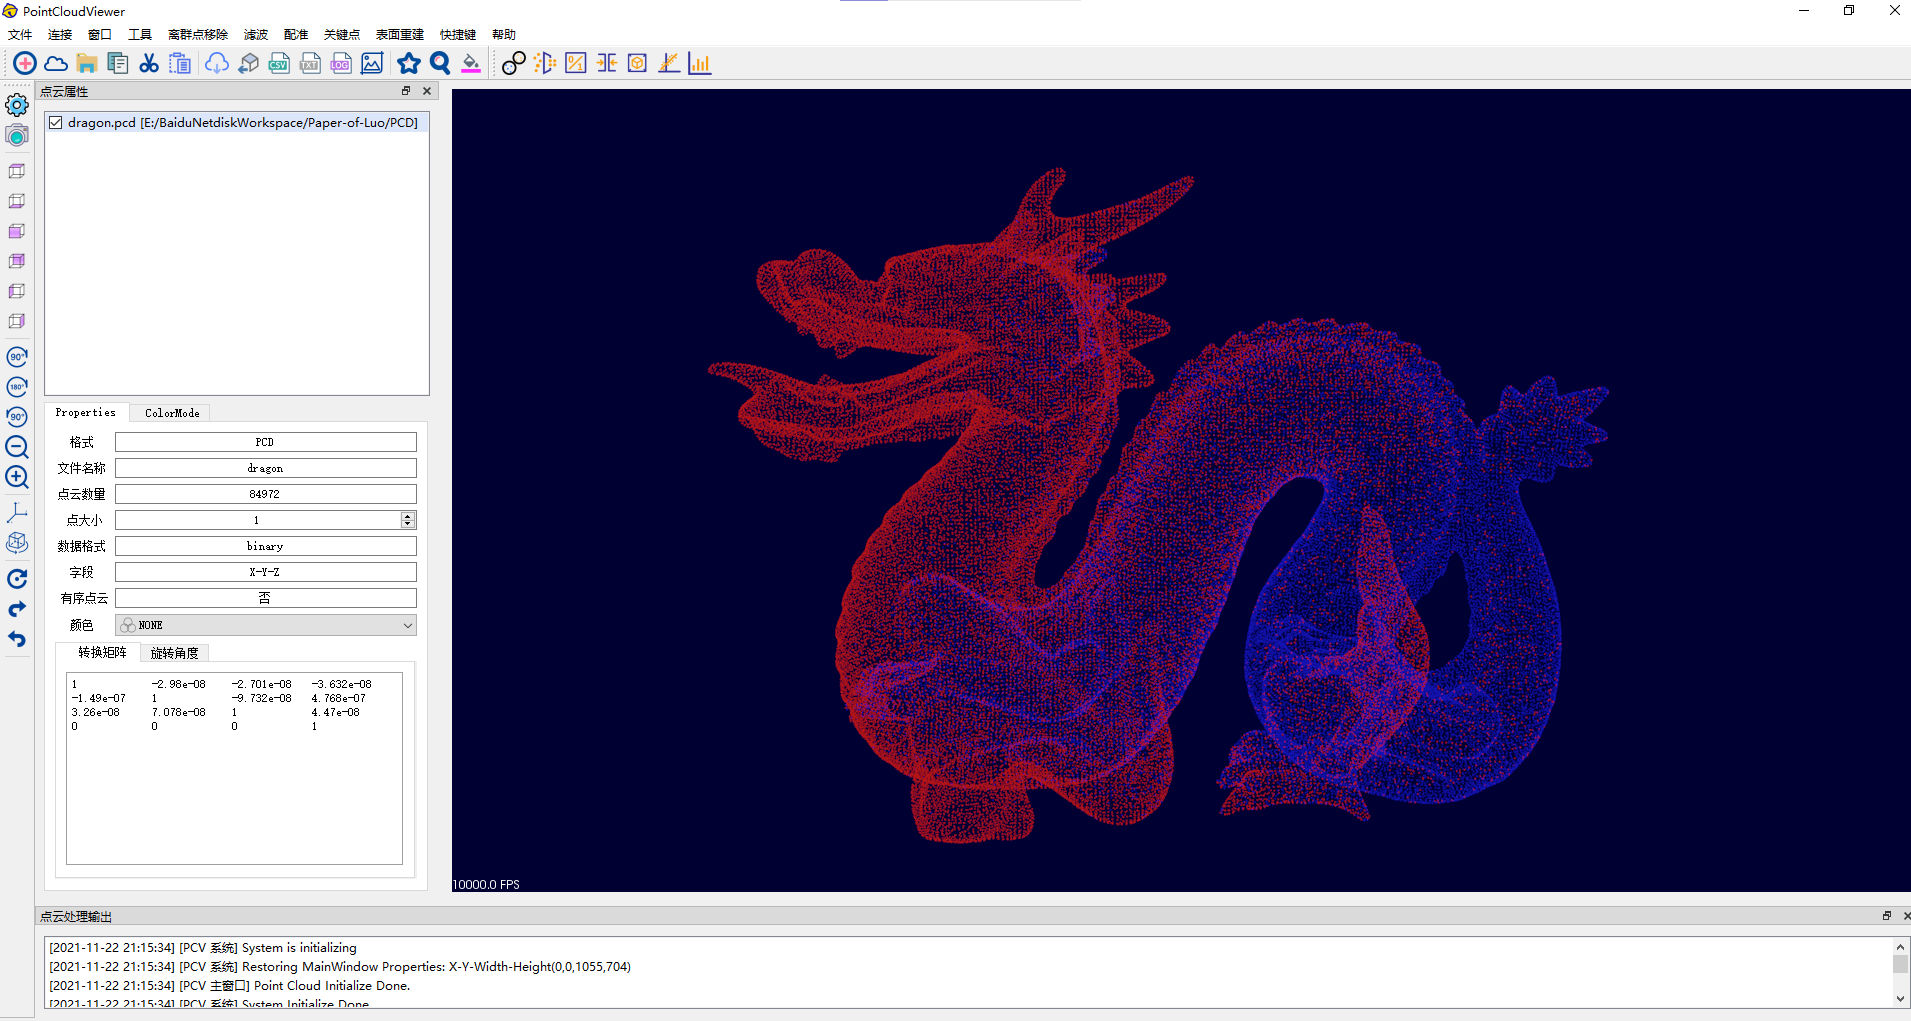
Task: Click the cloud icon in the toolbar
Action: [x=56, y=64]
